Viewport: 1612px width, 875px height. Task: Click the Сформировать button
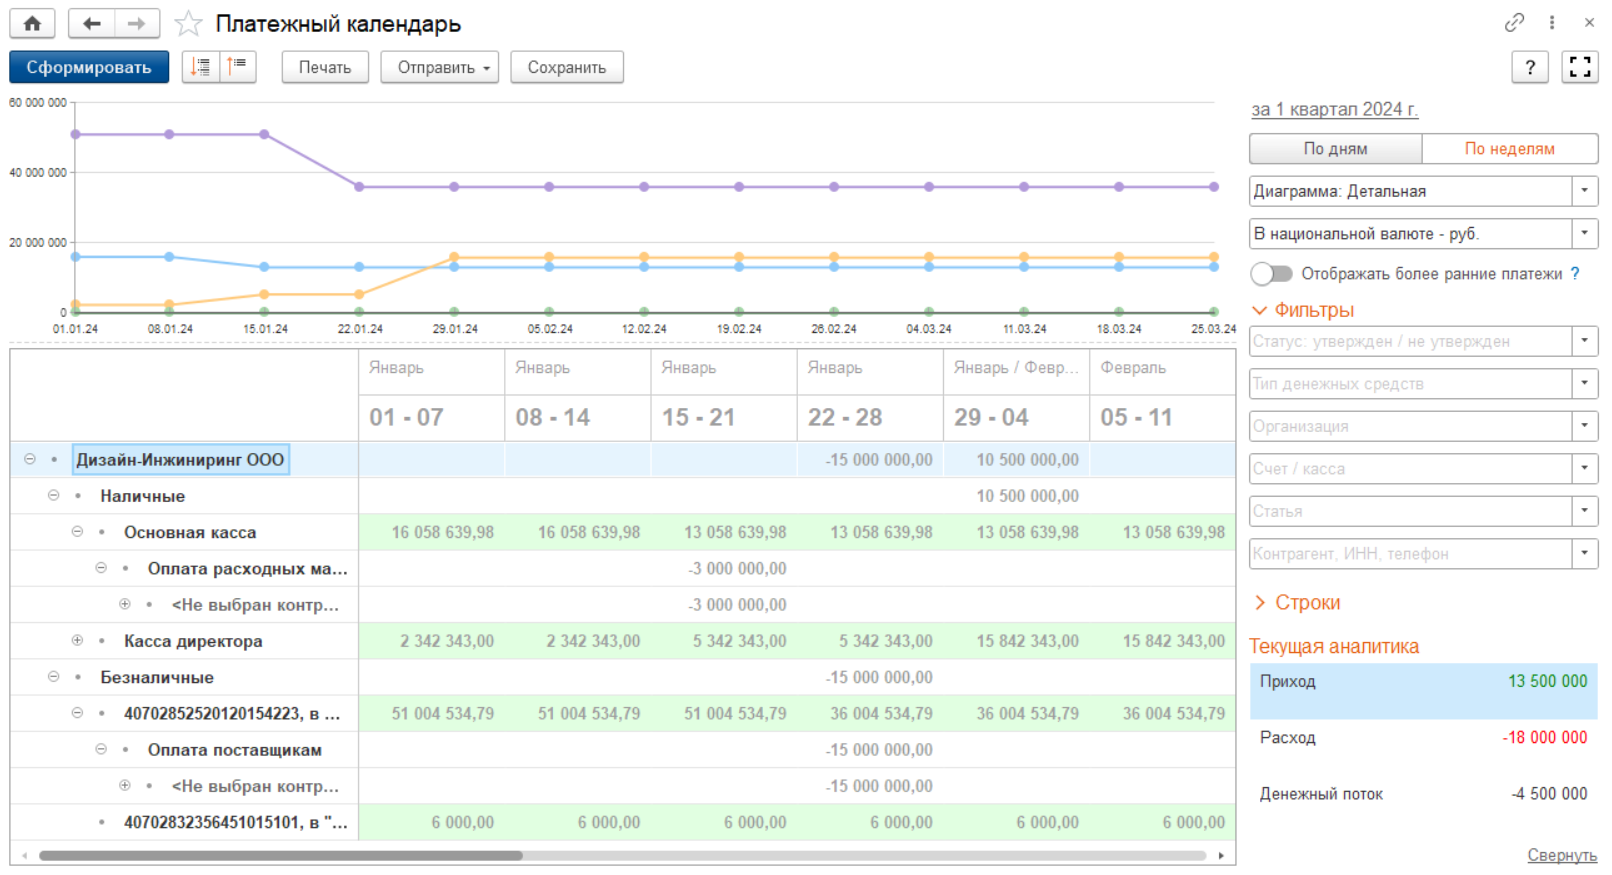pos(89,67)
